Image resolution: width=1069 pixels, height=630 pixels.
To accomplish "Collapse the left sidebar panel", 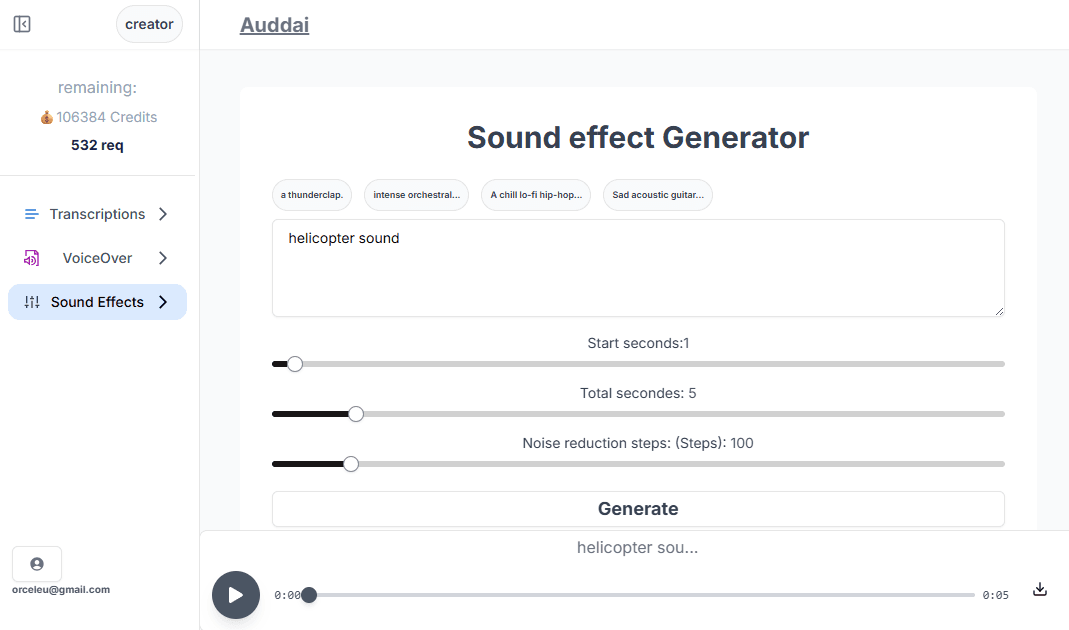I will pos(21,23).
